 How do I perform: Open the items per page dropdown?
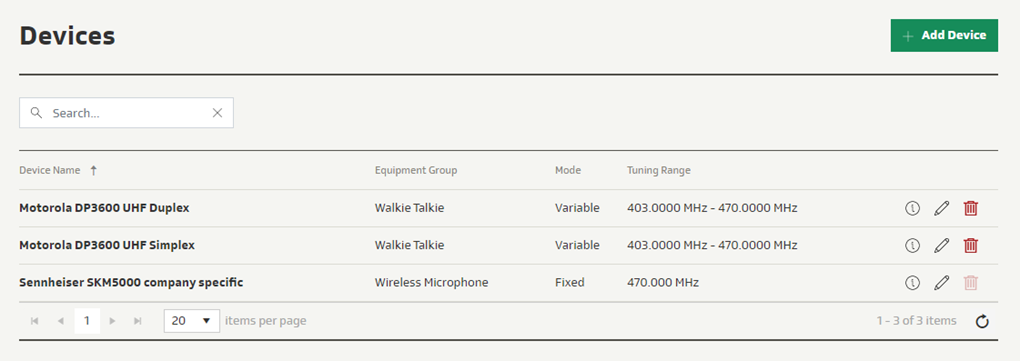(x=192, y=321)
